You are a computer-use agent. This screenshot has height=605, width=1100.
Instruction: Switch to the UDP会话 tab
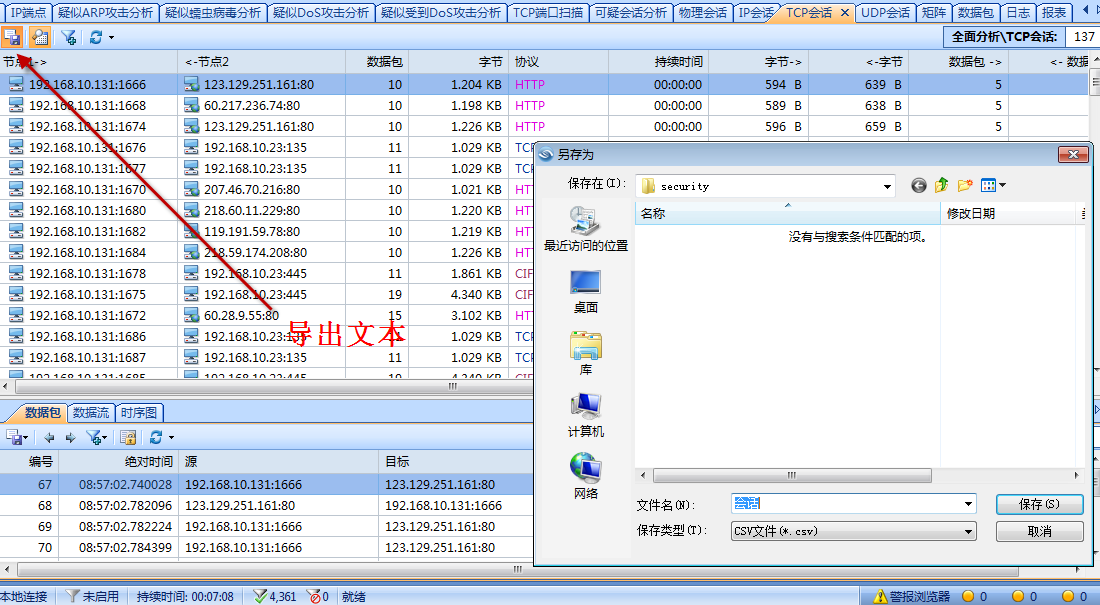[x=885, y=13]
